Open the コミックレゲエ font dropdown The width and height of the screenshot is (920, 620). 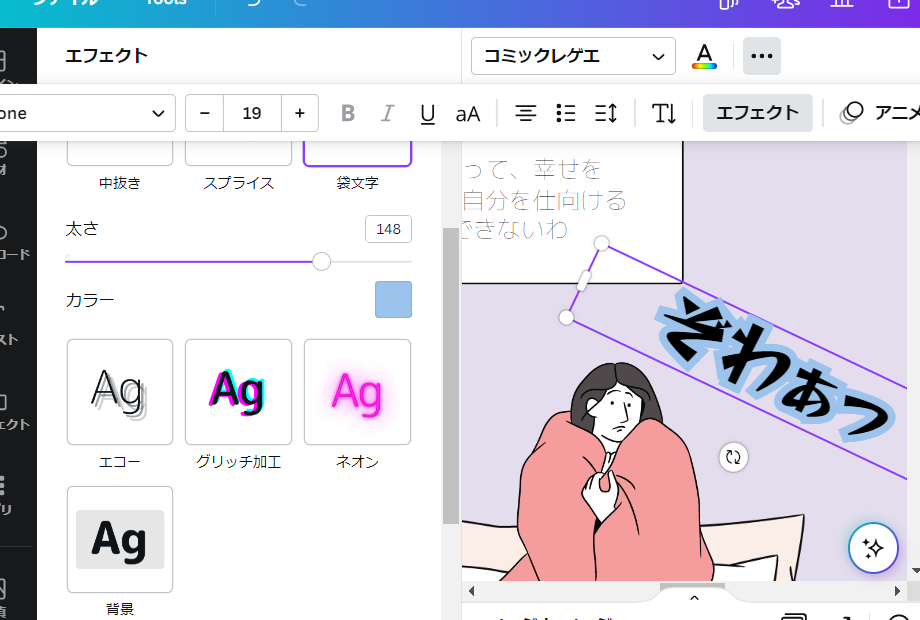click(573, 56)
